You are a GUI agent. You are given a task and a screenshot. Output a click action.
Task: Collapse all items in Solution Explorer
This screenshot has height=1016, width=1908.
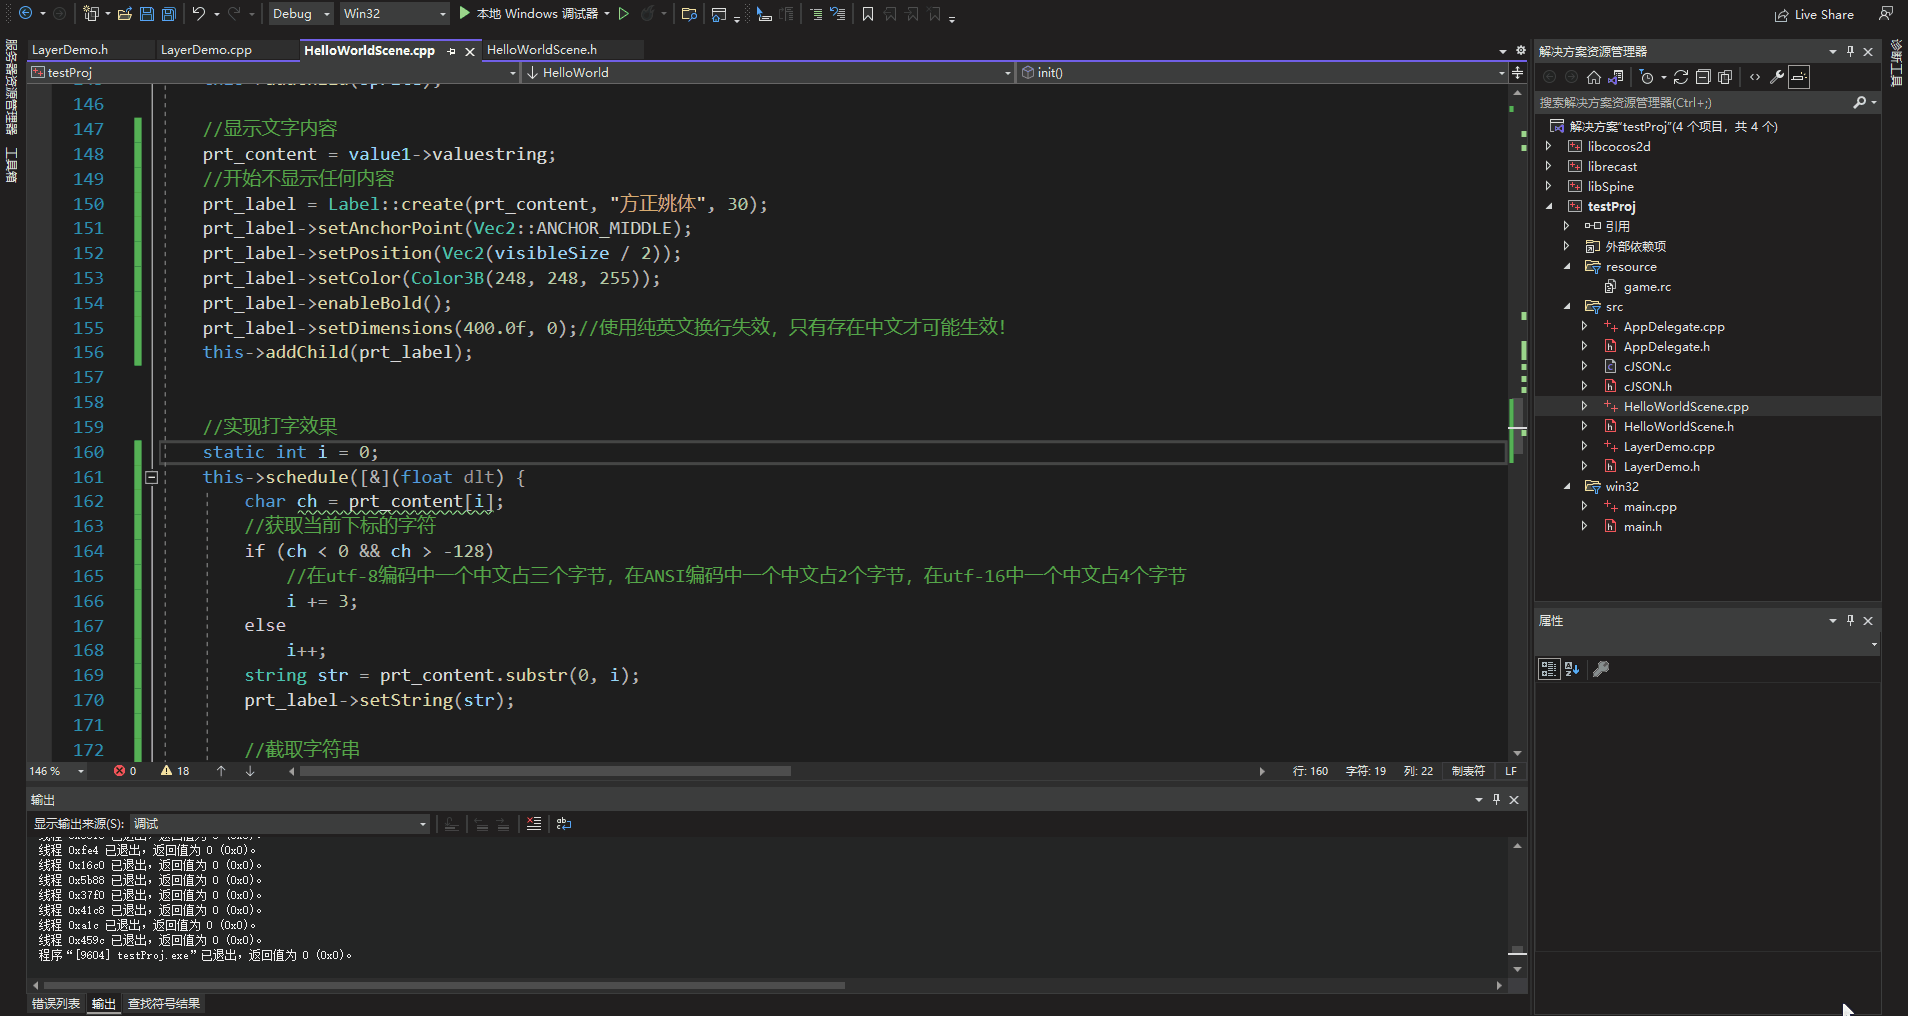pos(1703,77)
